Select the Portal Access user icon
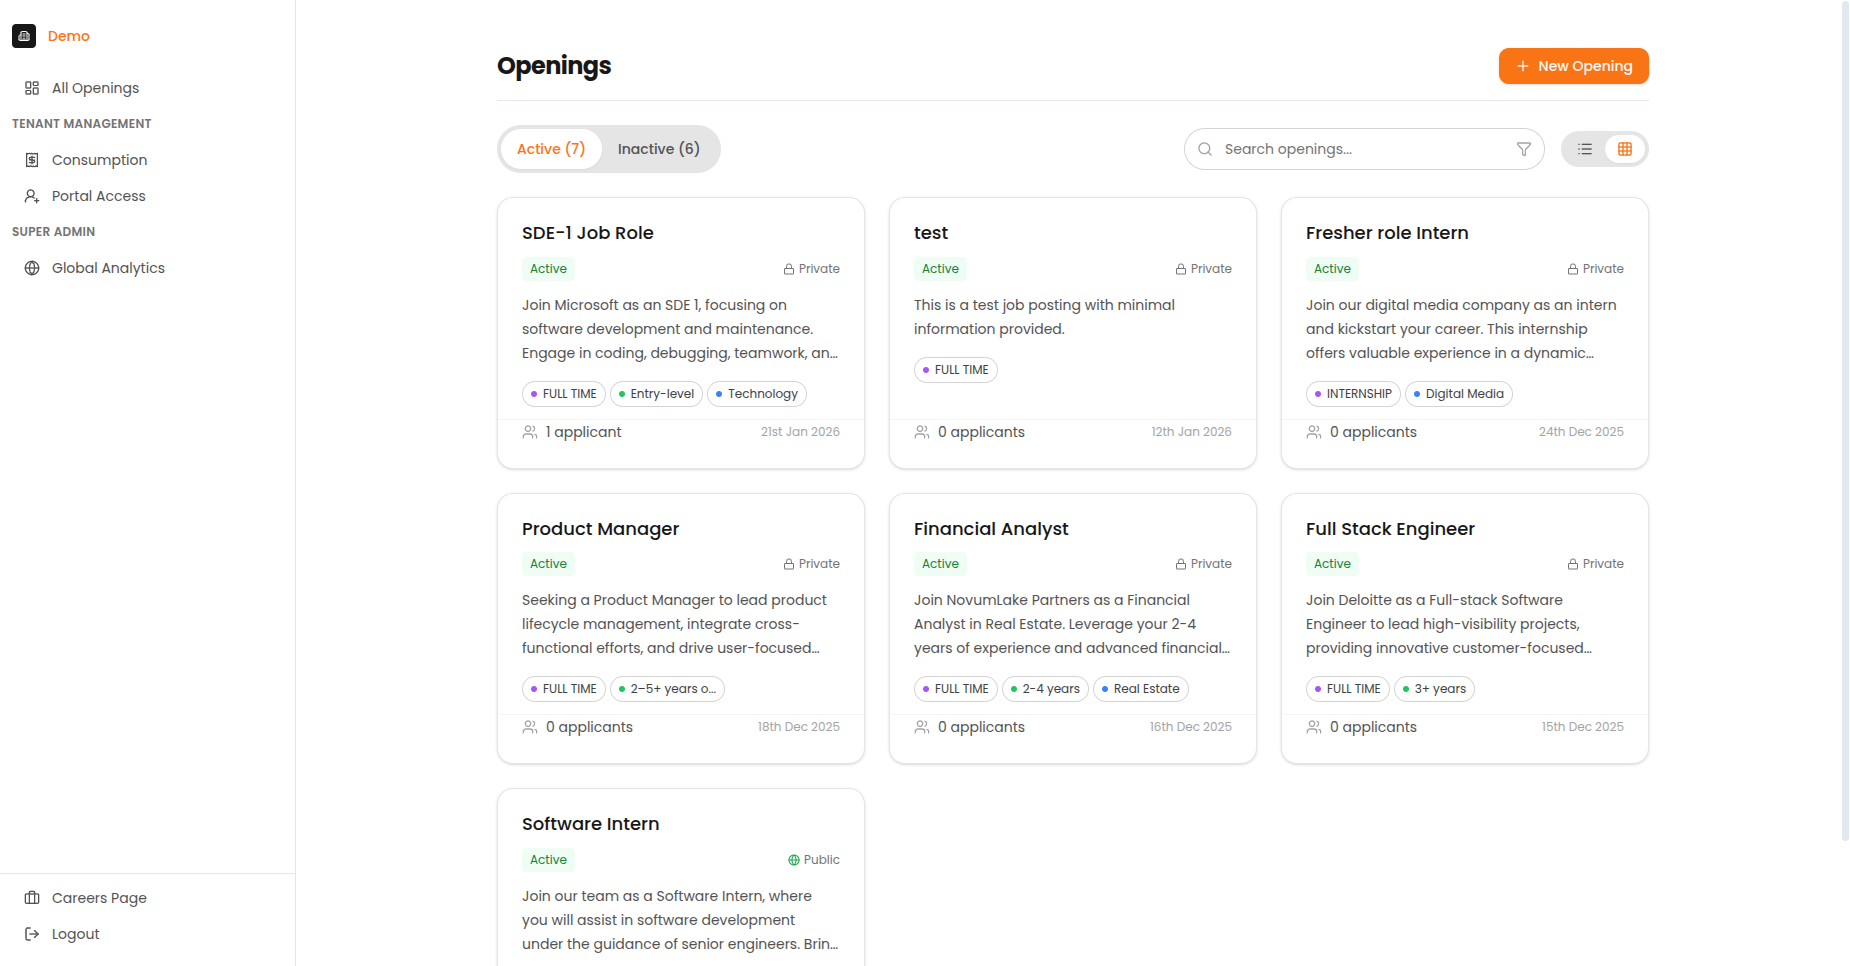 click(x=31, y=196)
